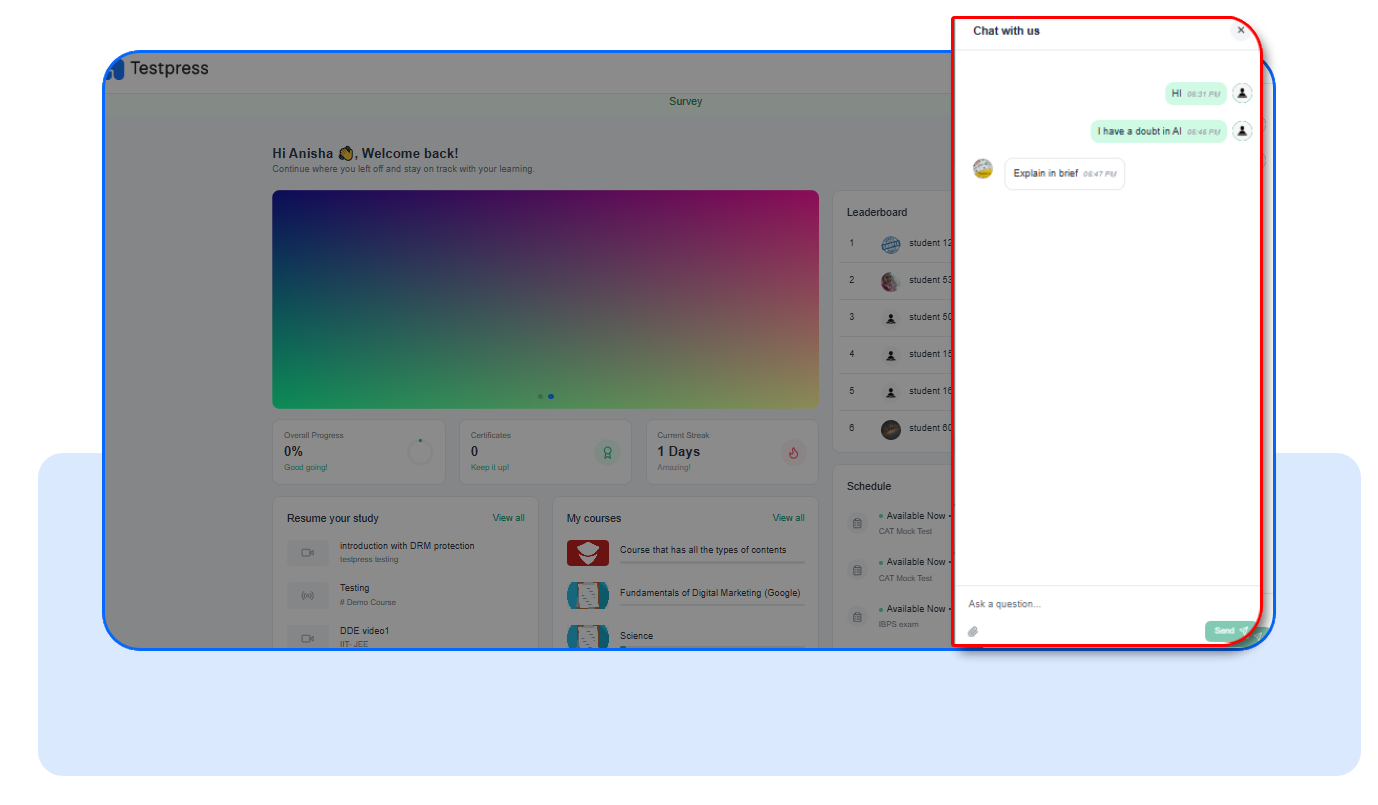Screen dimensions: 1378x805
Task: Send the chat message
Action: pos(1230,631)
